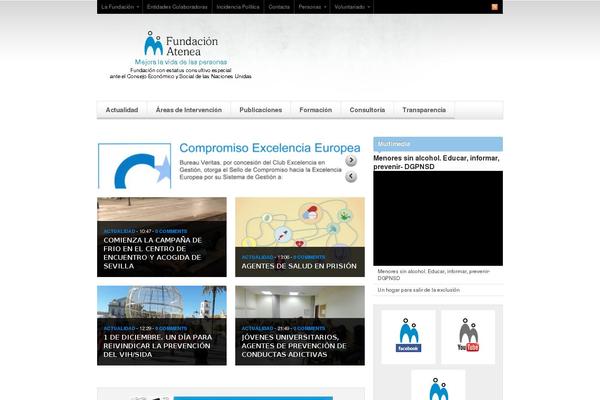Open Contacta menu item

pyautogui.click(x=279, y=7)
